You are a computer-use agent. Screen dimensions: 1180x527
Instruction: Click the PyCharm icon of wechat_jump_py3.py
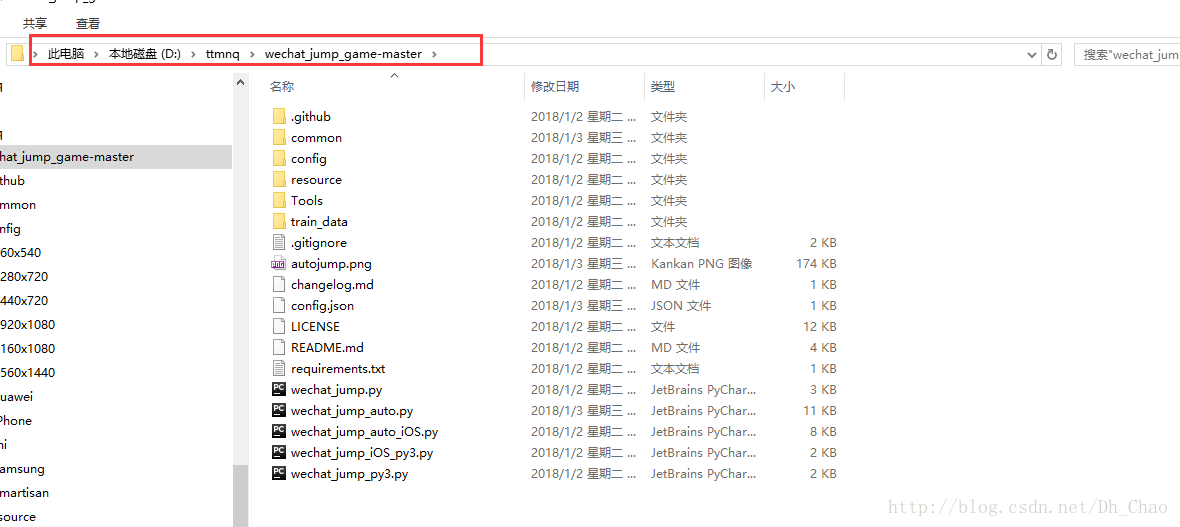[278, 474]
